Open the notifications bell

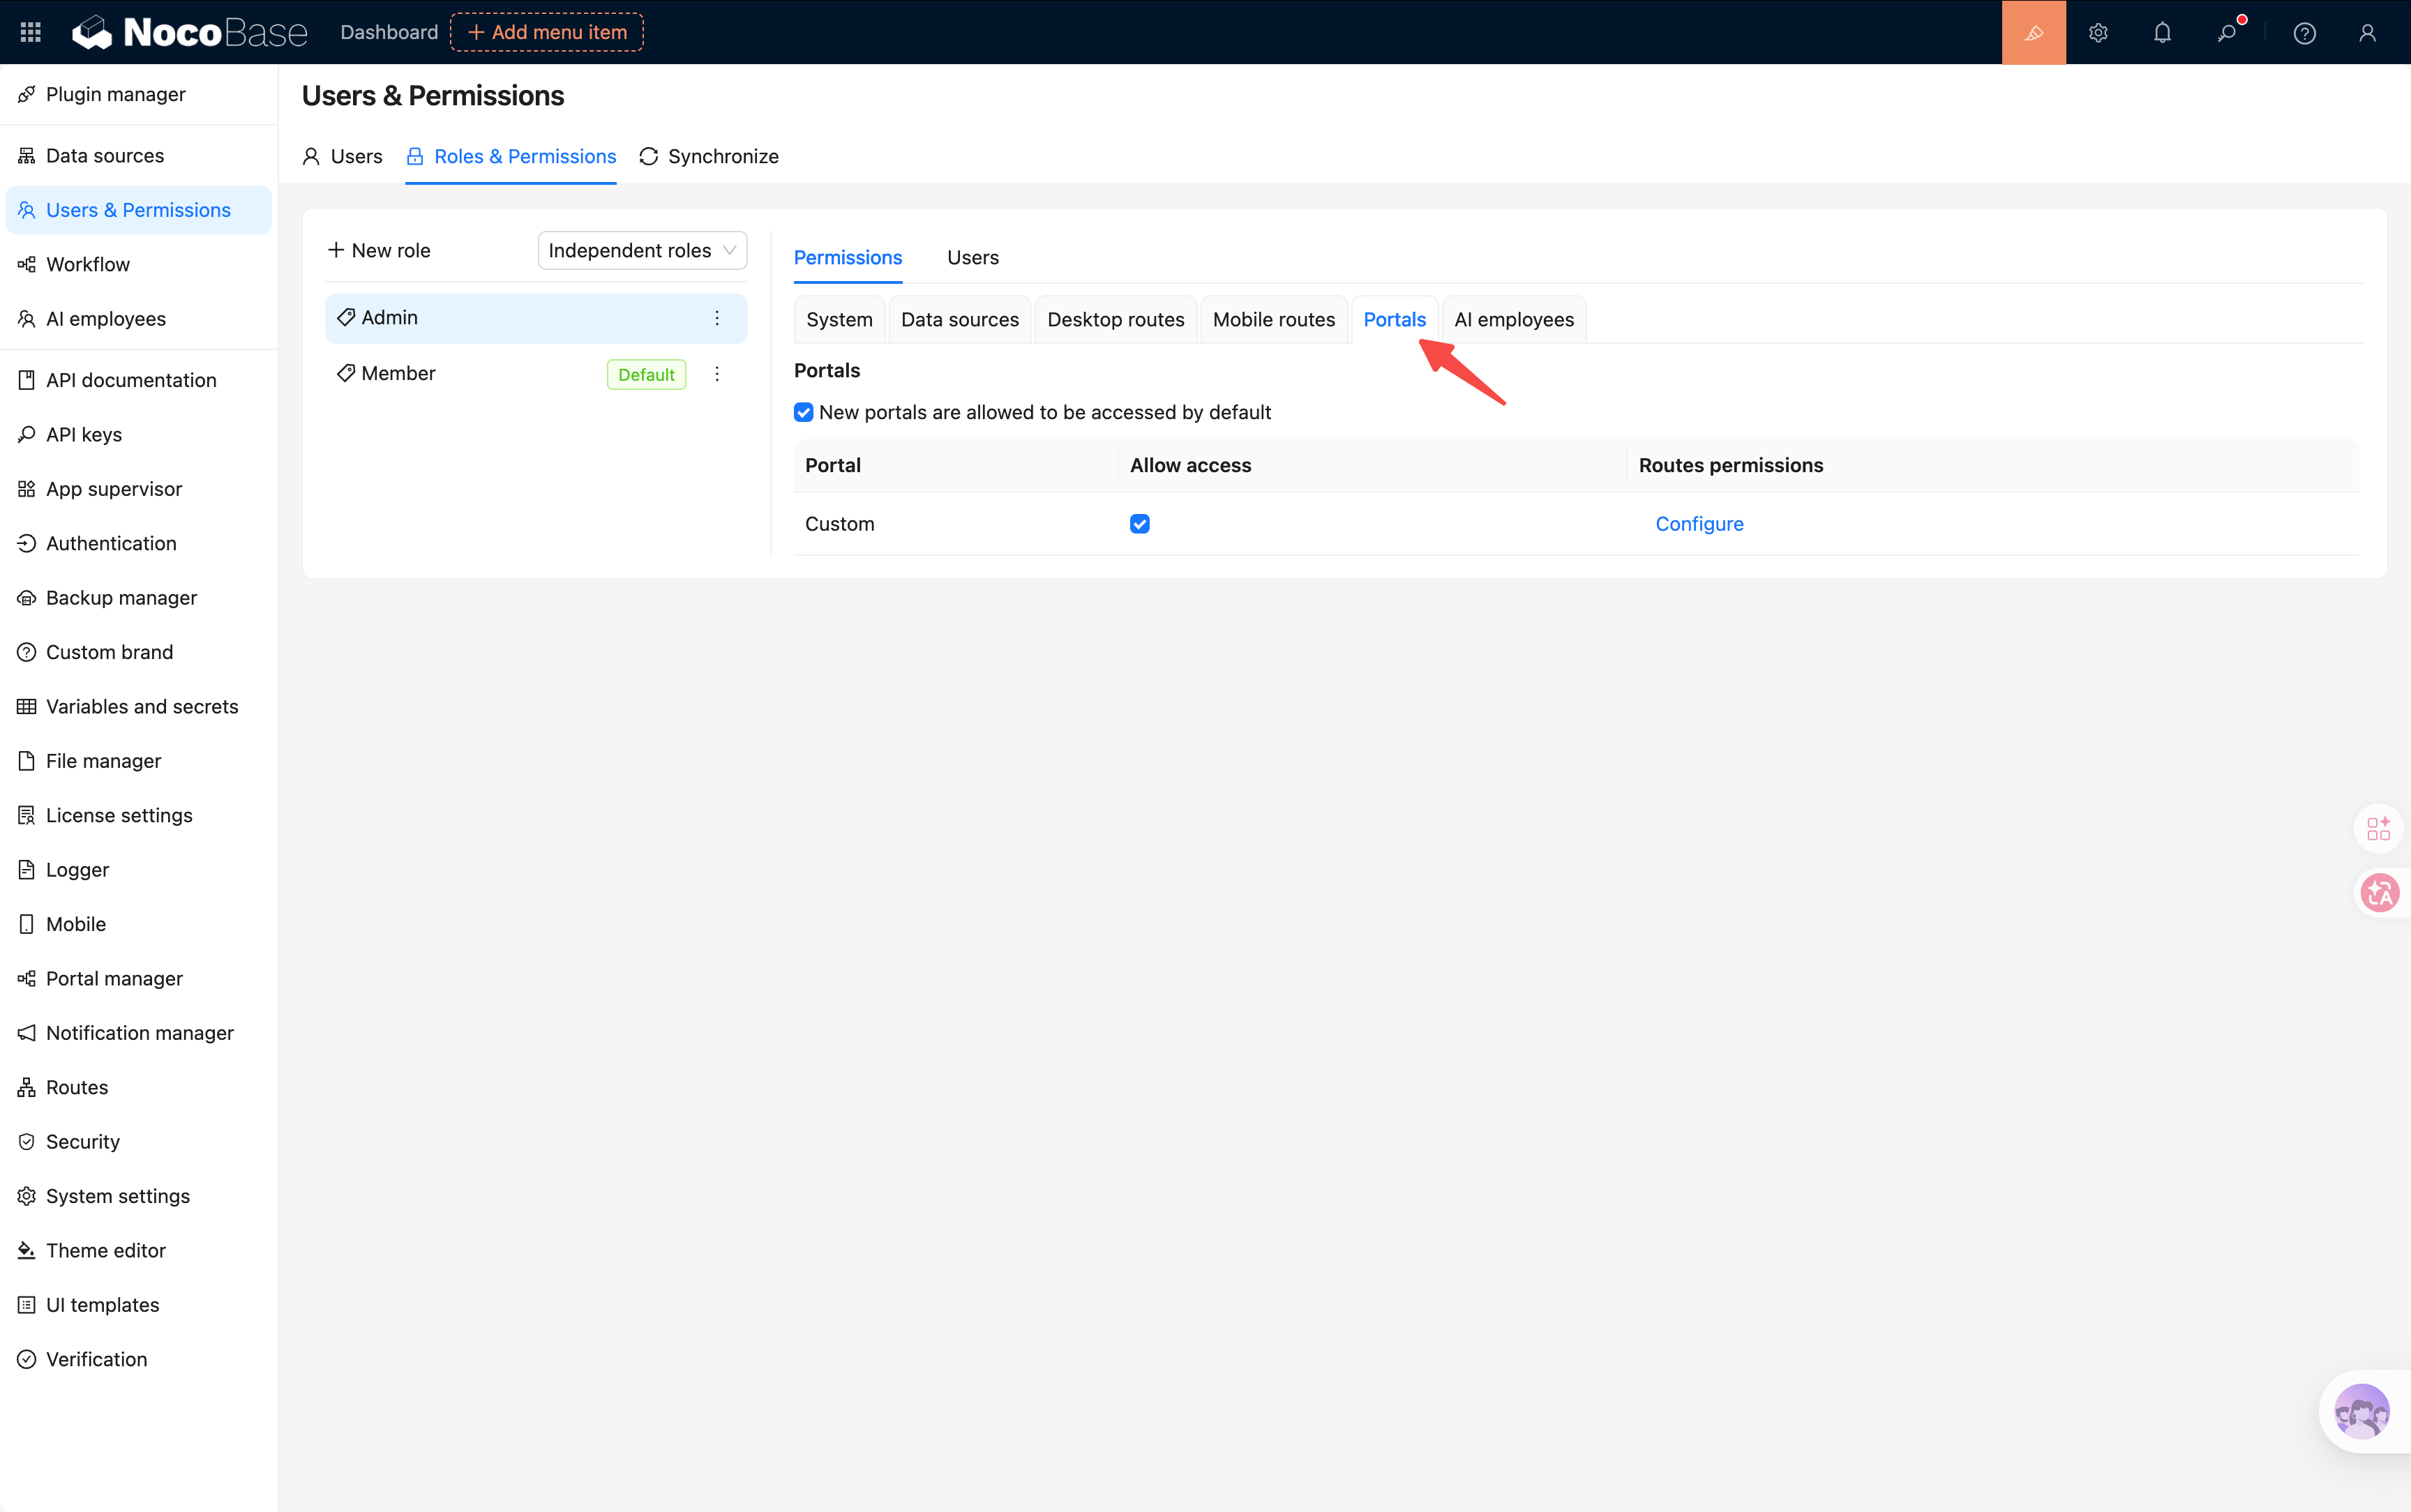pyautogui.click(x=2162, y=32)
